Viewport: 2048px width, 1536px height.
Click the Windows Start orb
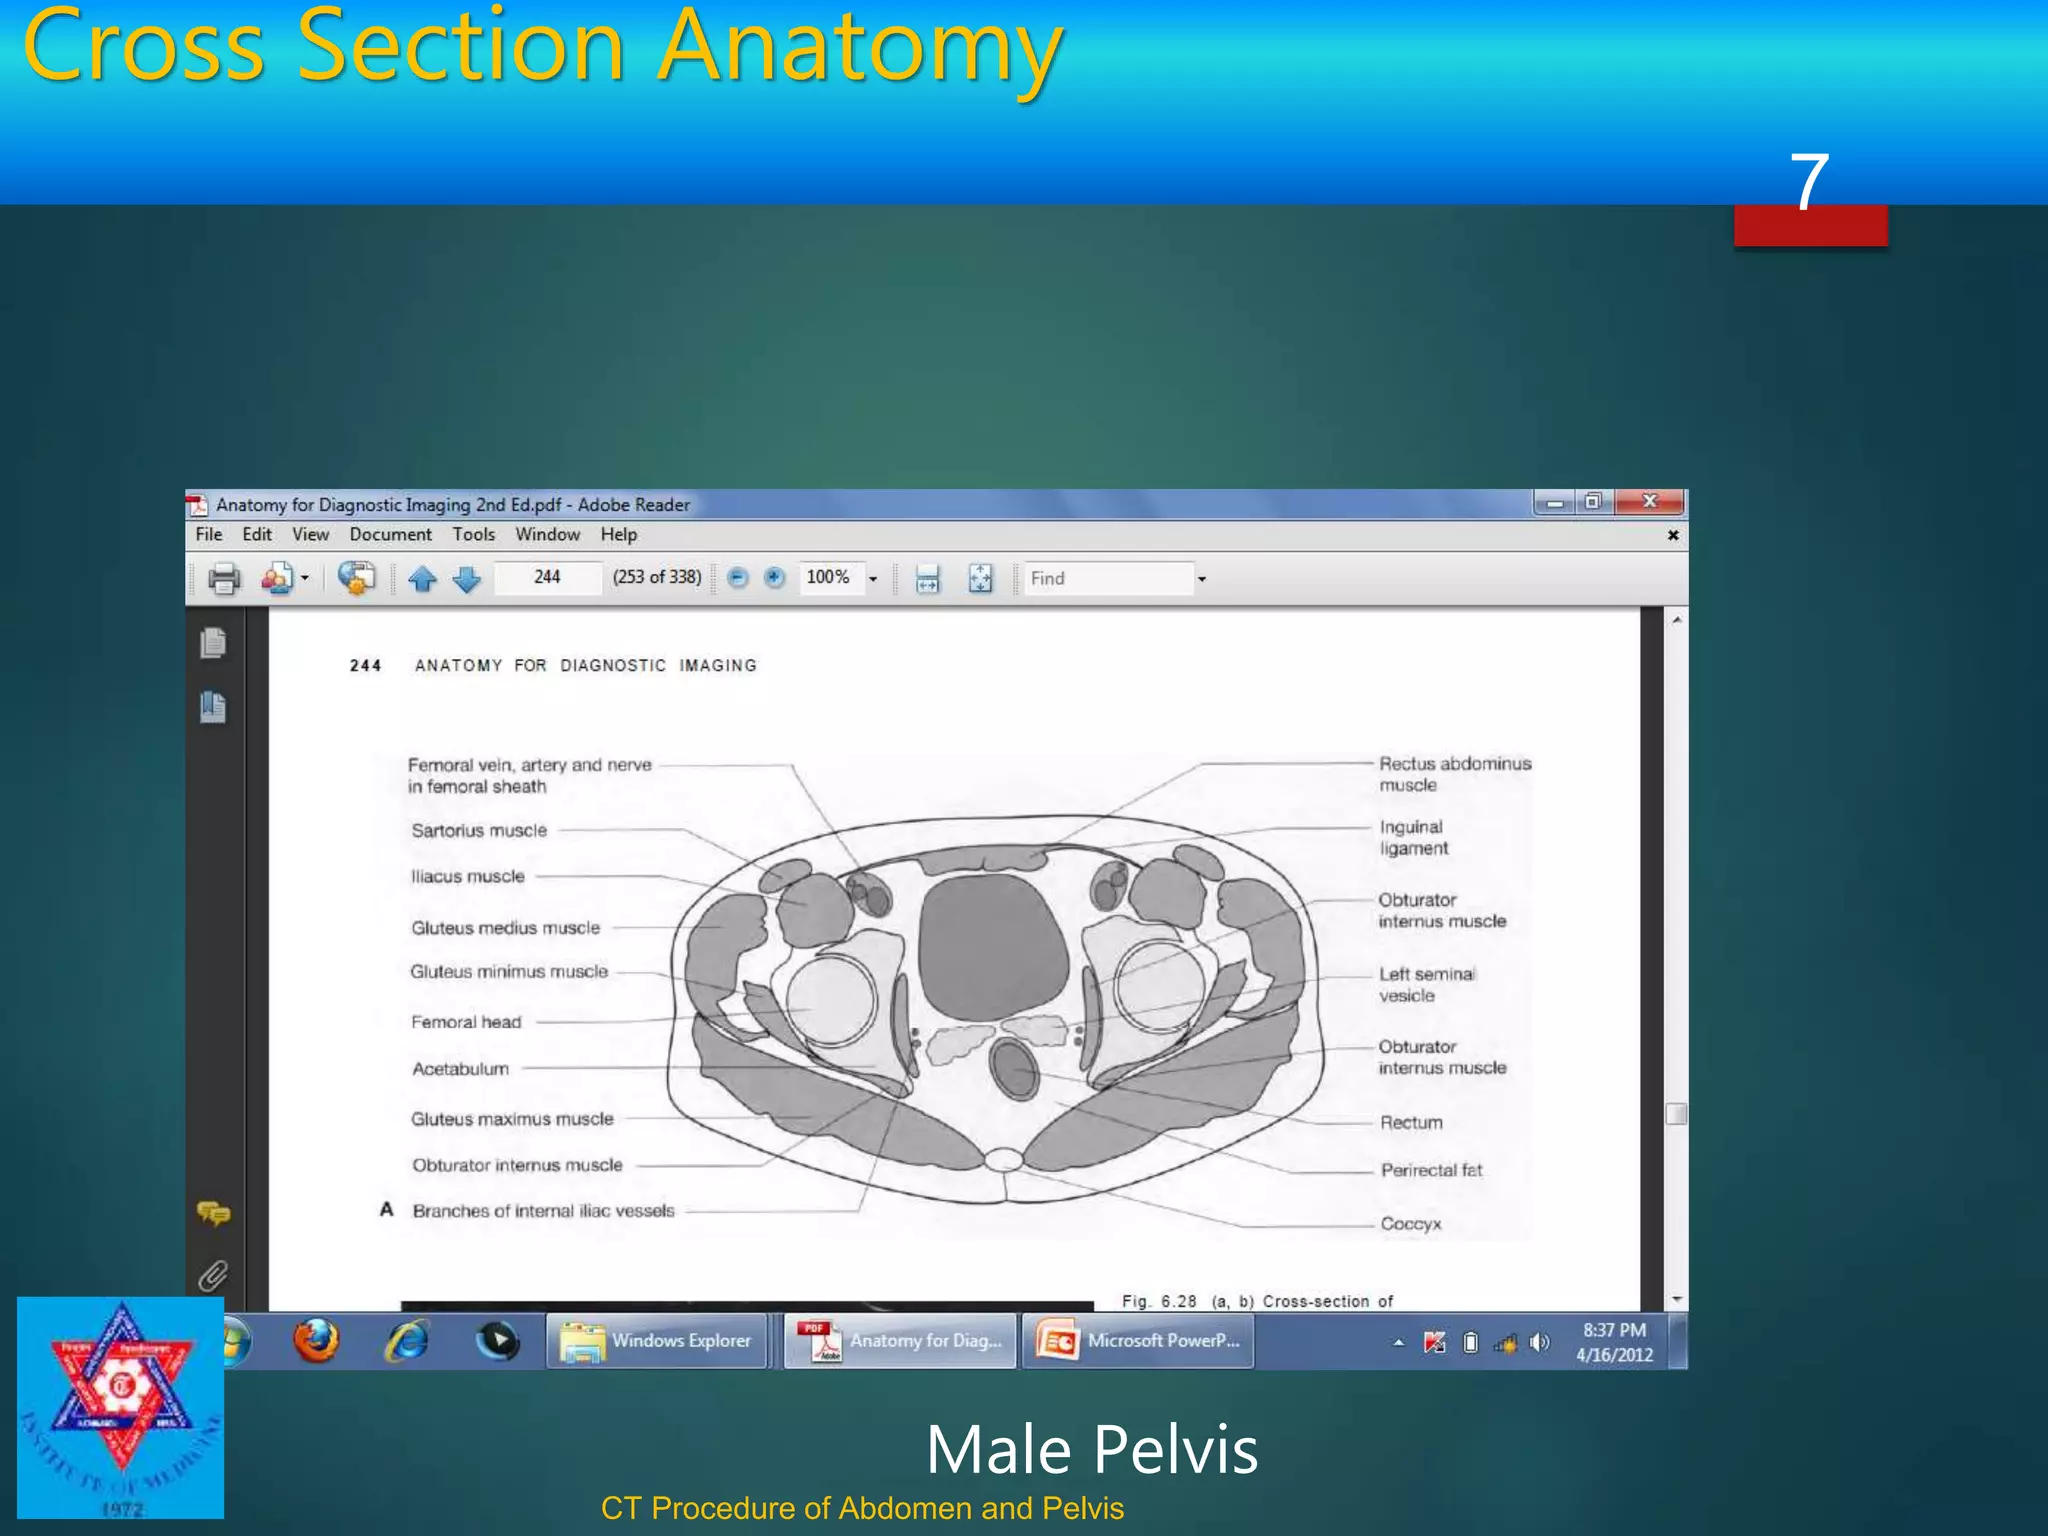236,1340
